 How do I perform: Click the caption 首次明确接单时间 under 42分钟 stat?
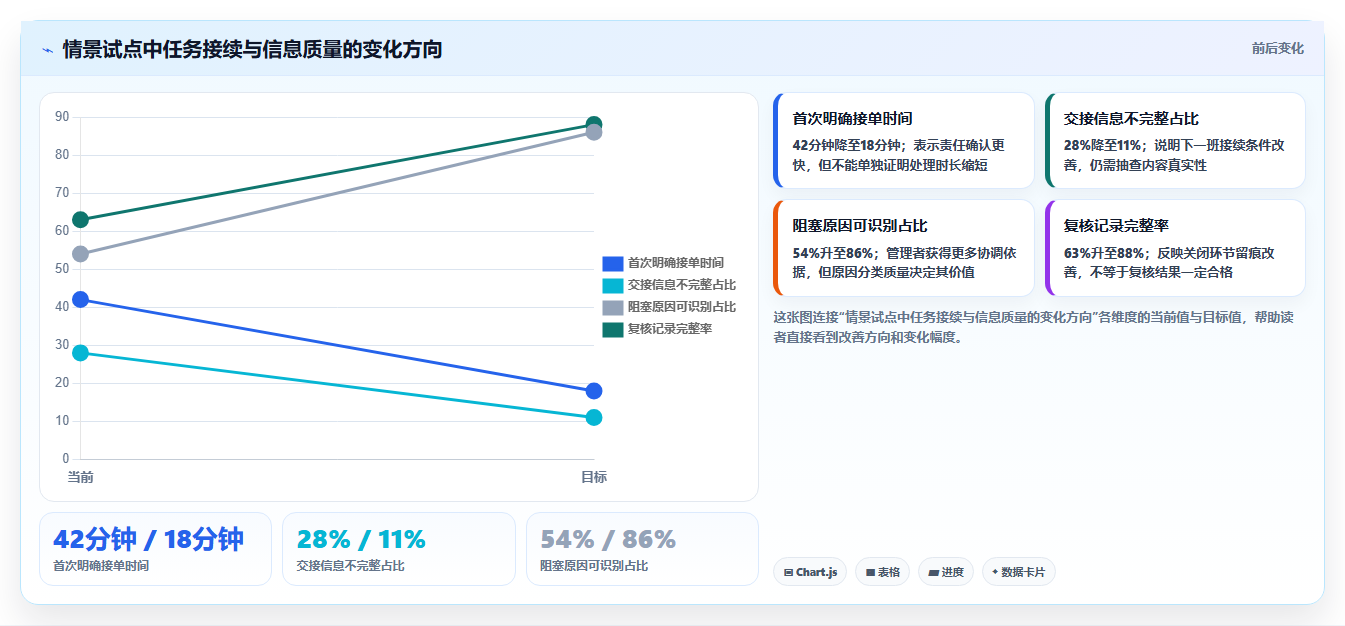pos(101,566)
